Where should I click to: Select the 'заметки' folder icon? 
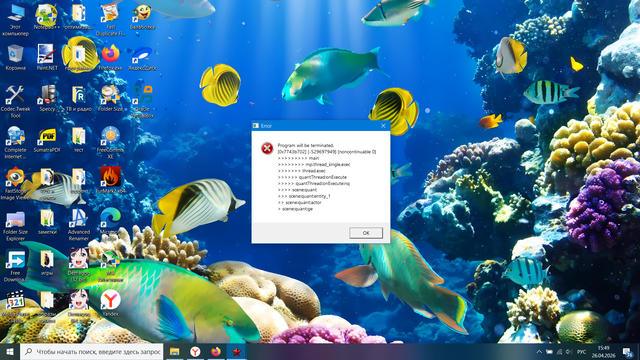pos(47,222)
